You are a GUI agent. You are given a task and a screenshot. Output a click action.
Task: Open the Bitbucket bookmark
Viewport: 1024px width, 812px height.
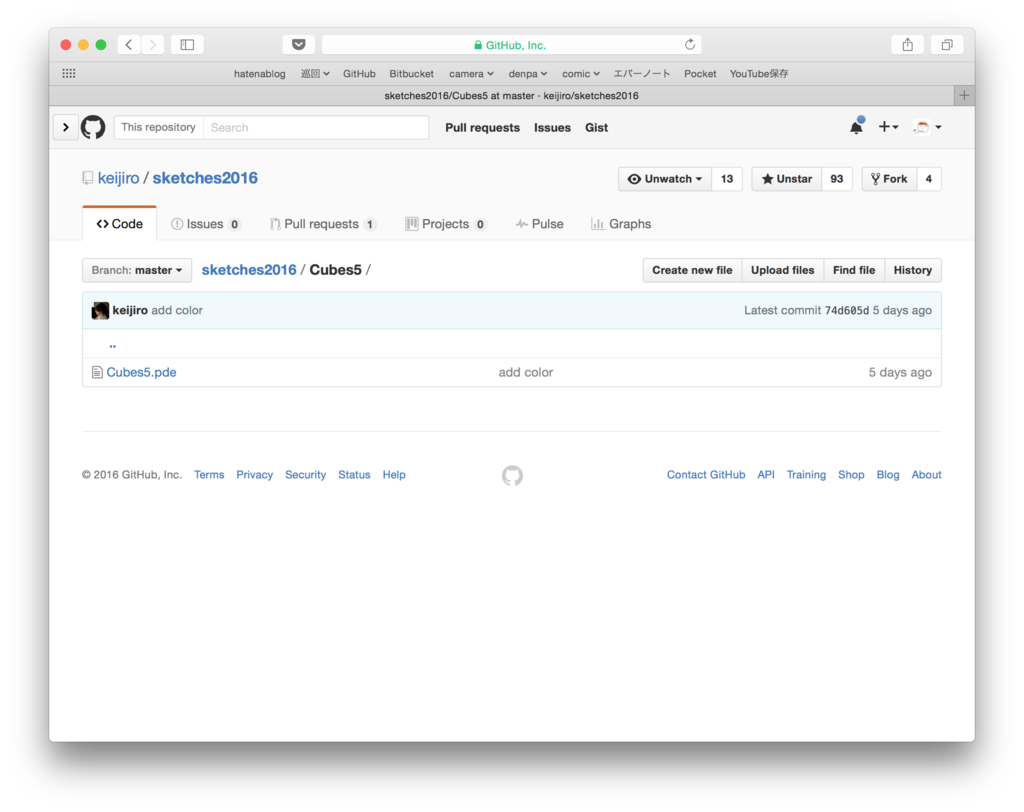point(411,74)
